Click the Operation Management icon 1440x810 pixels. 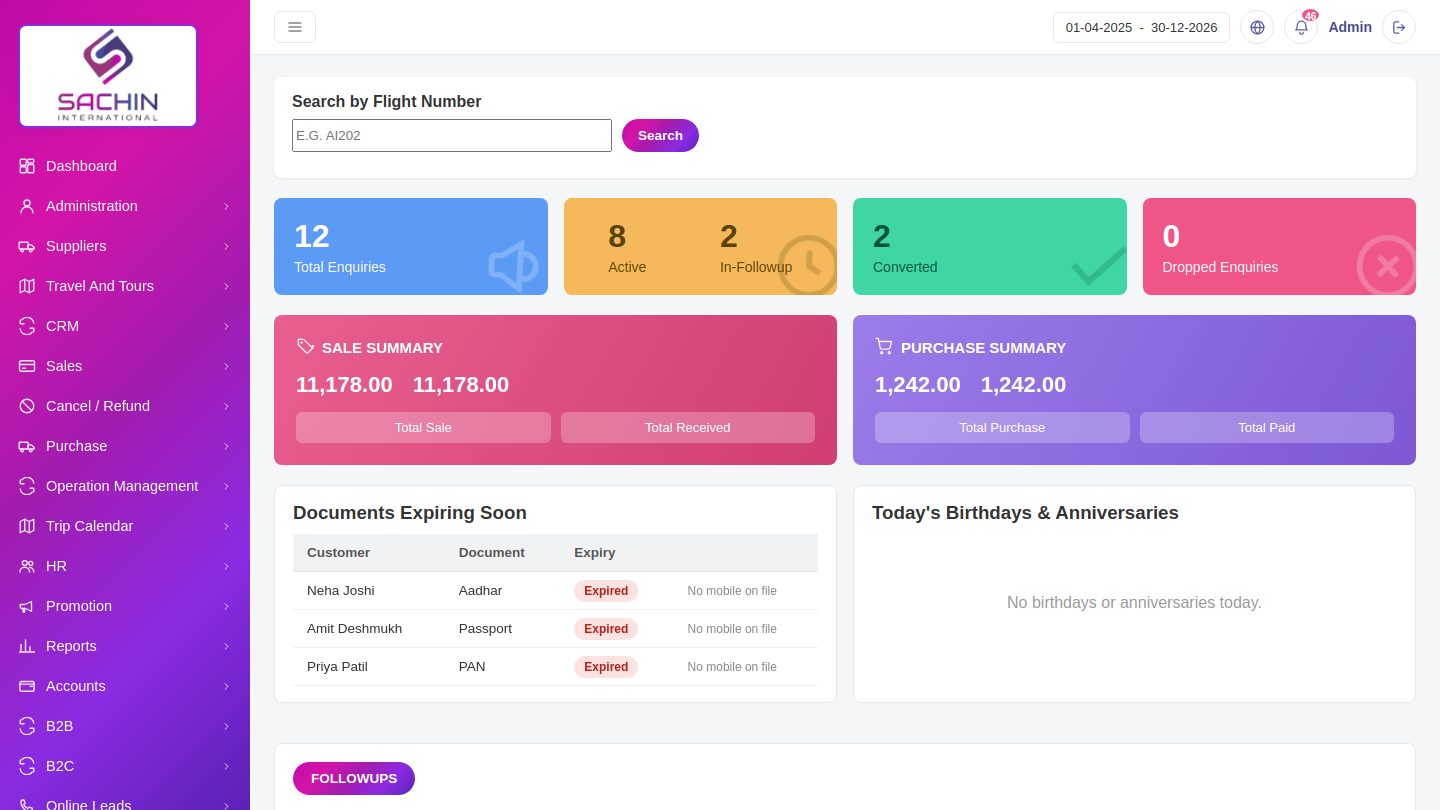[x=27, y=486]
